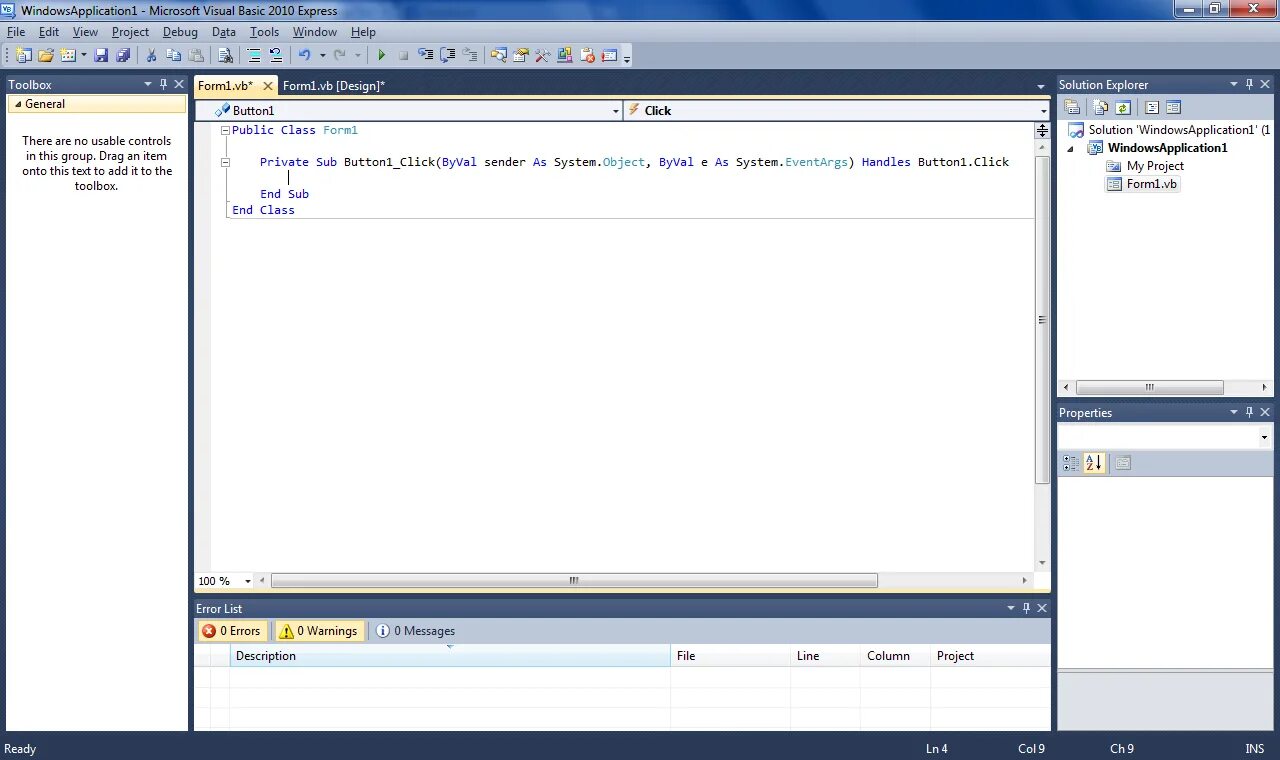This screenshot has width=1280, height=760.
Task: Click View Code icon in Solution Explorer
Action: [x=1152, y=107]
